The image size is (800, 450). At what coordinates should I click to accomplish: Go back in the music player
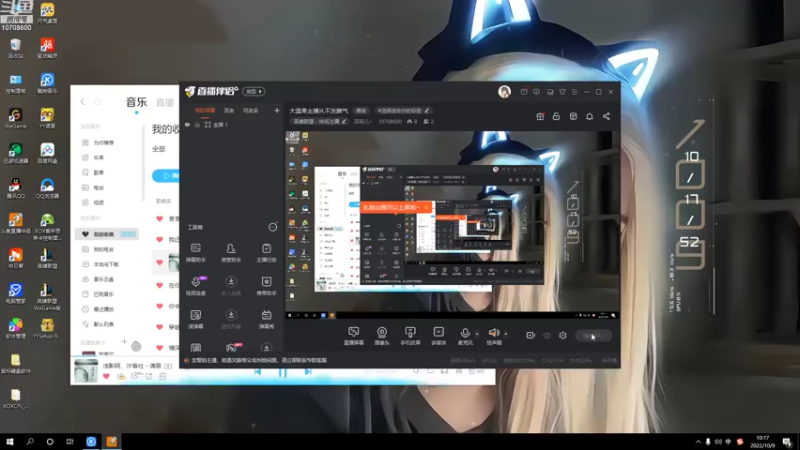tap(83, 102)
